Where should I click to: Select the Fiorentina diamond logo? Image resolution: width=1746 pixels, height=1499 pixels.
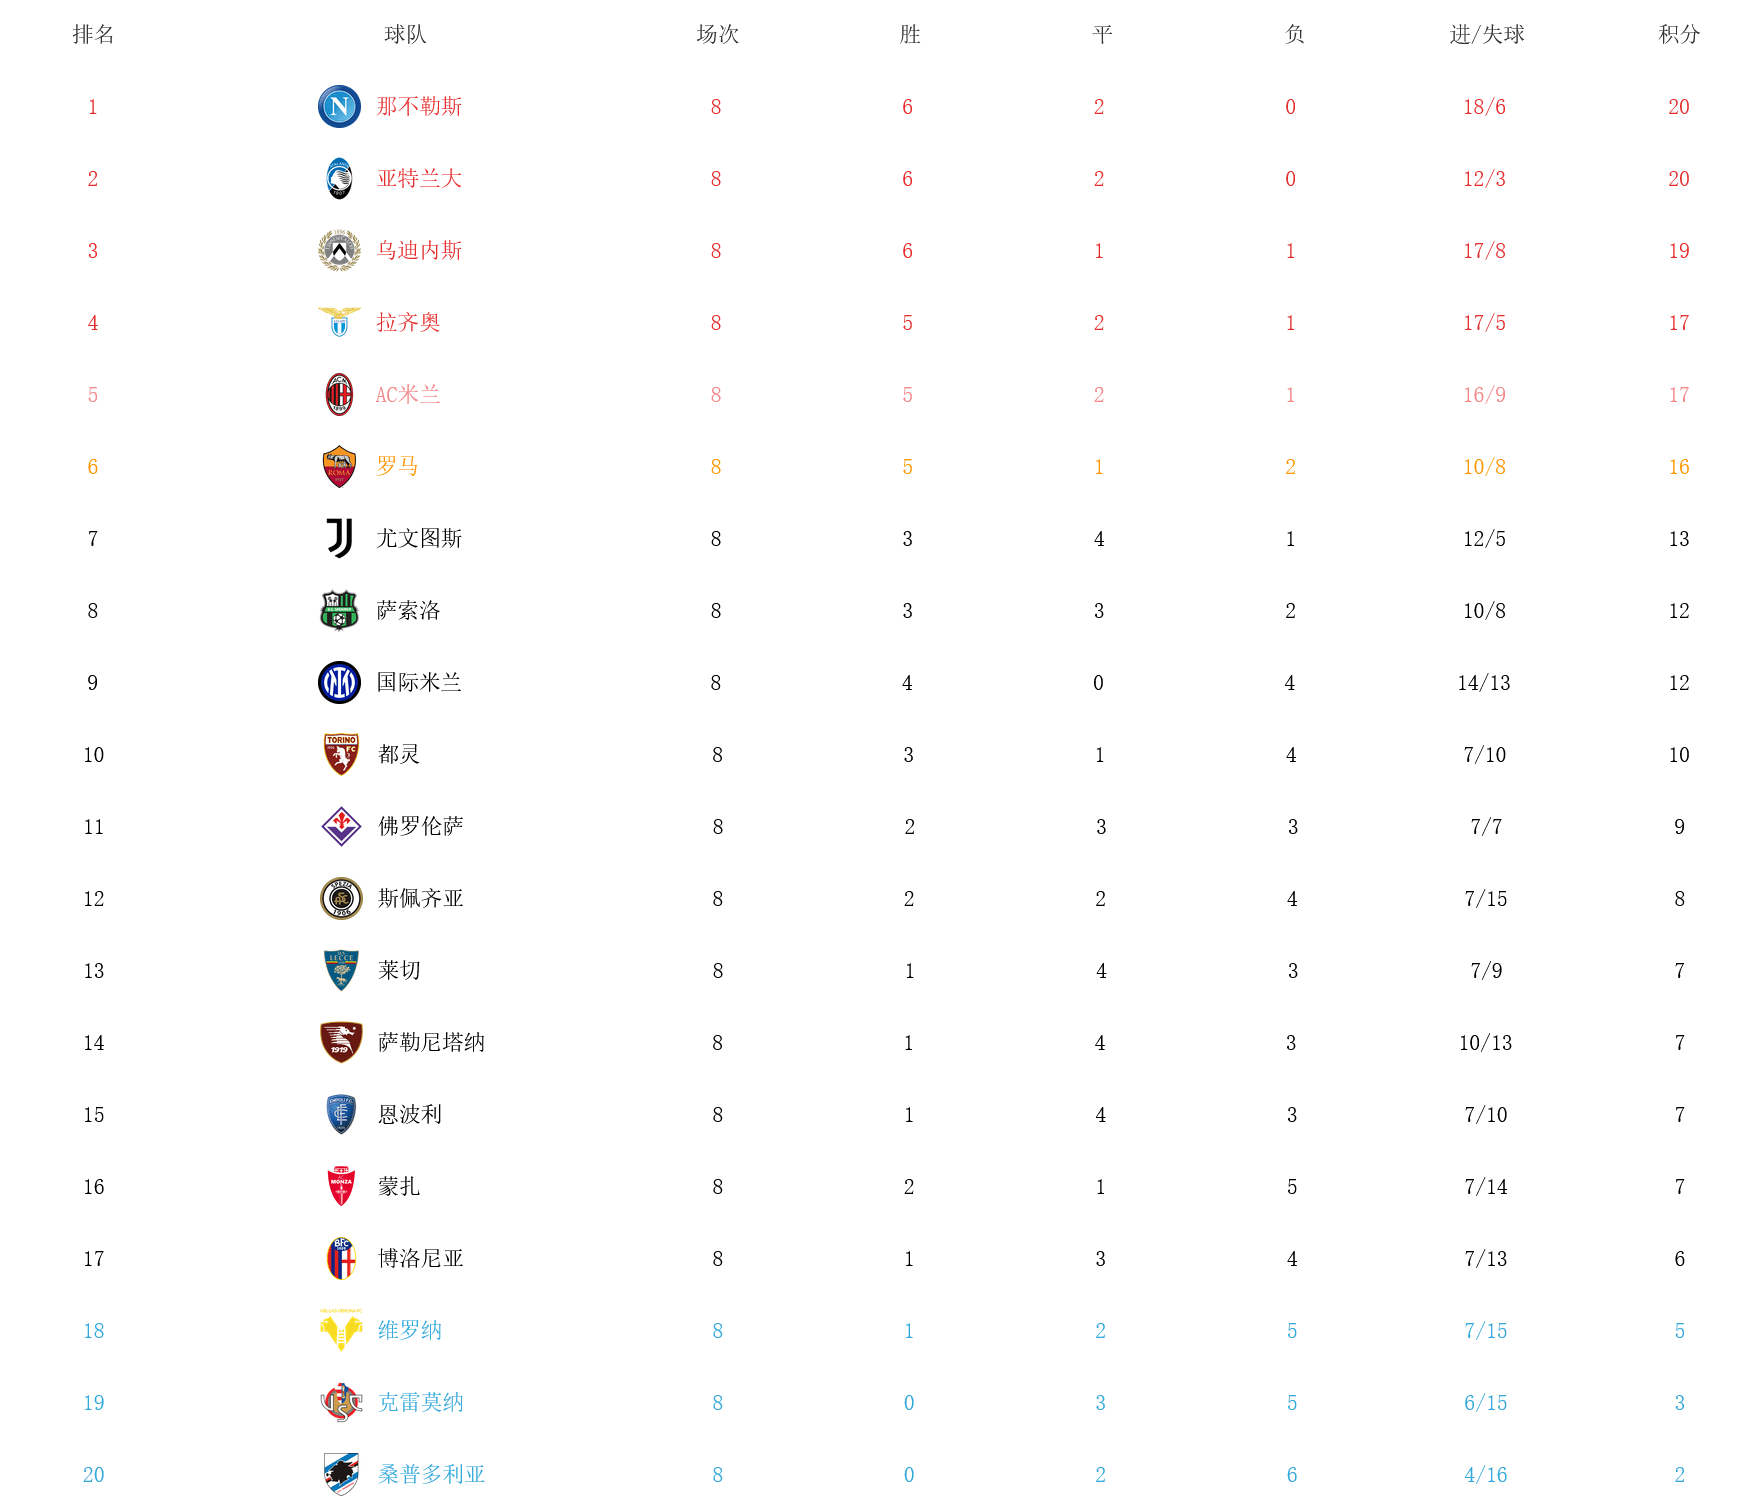[341, 826]
